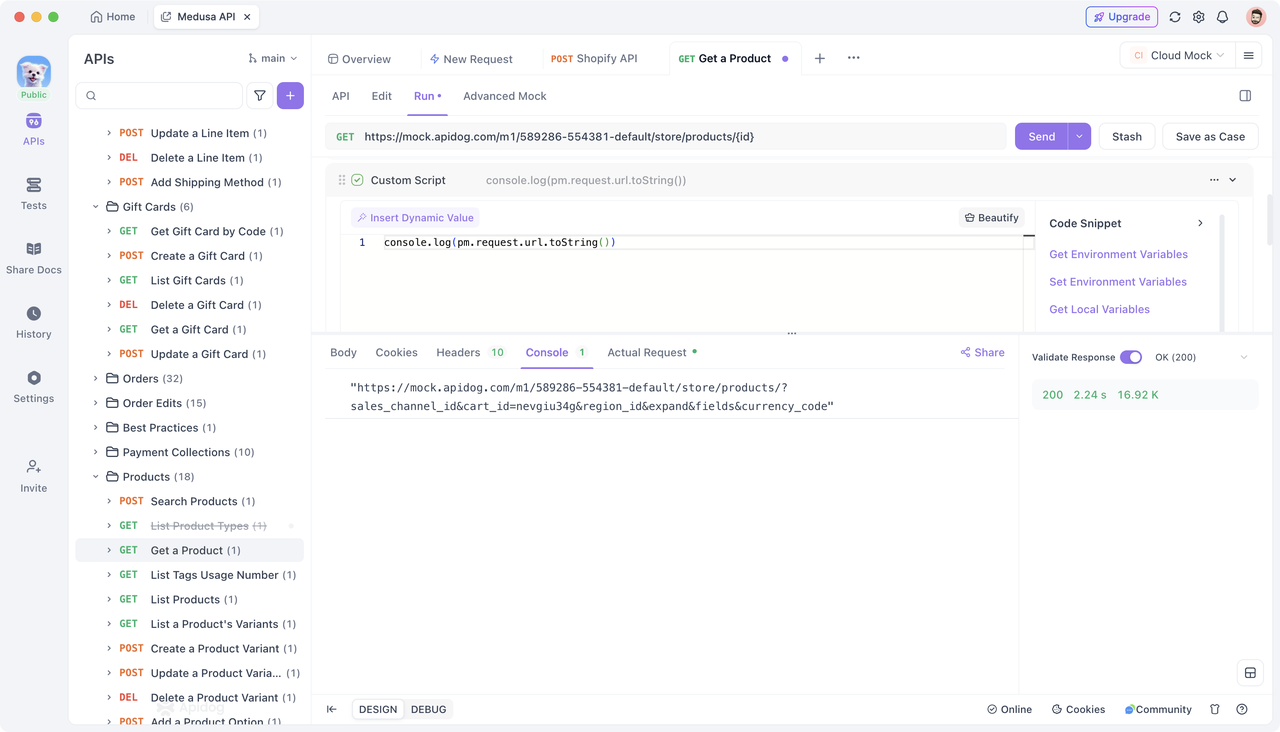Click the Share link in response panel
The width and height of the screenshot is (1280, 732).
tap(982, 352)
